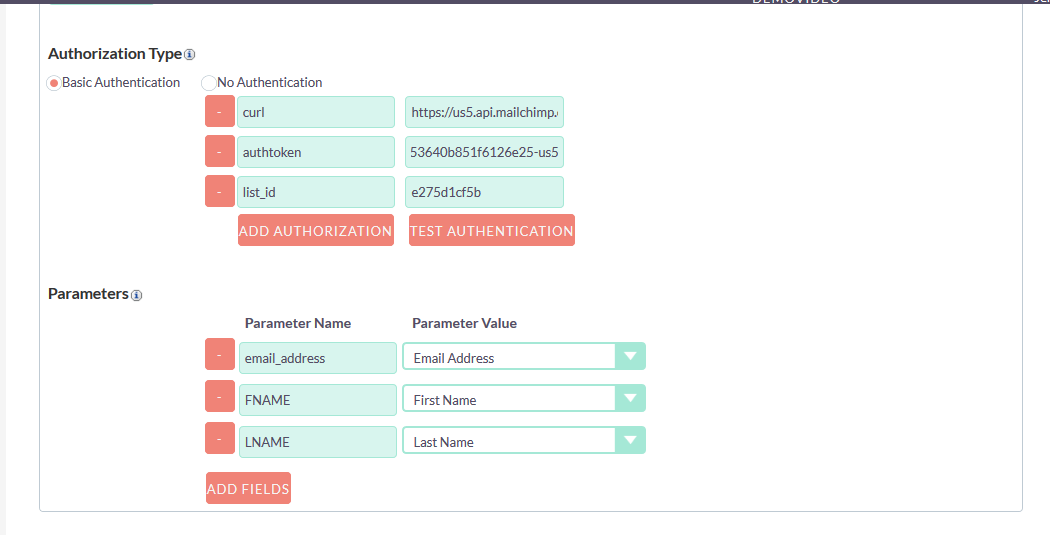This screenshot has width=1050, height=535.
Task: Remove the FNAME parameter row
Action: pos(220,396)
